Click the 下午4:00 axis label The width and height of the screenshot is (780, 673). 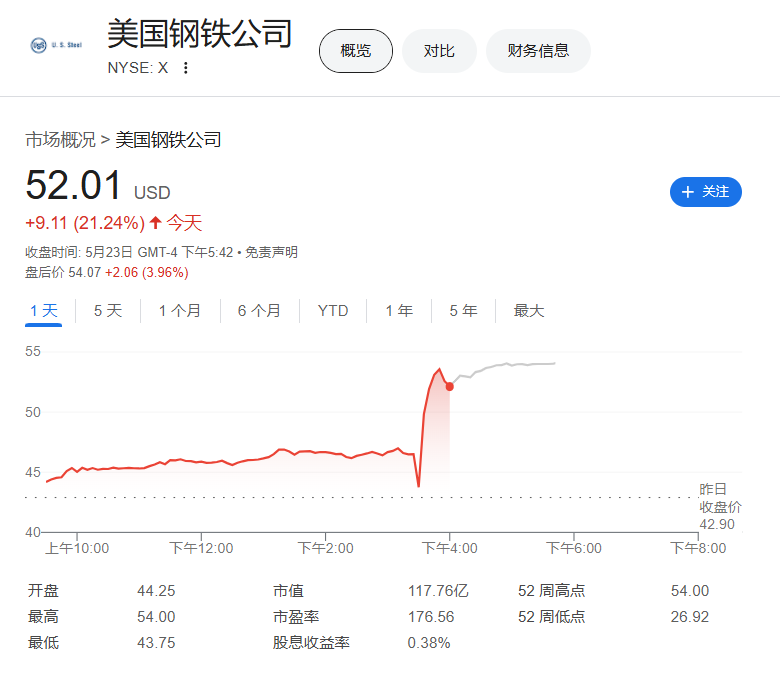tap(450, 548)
